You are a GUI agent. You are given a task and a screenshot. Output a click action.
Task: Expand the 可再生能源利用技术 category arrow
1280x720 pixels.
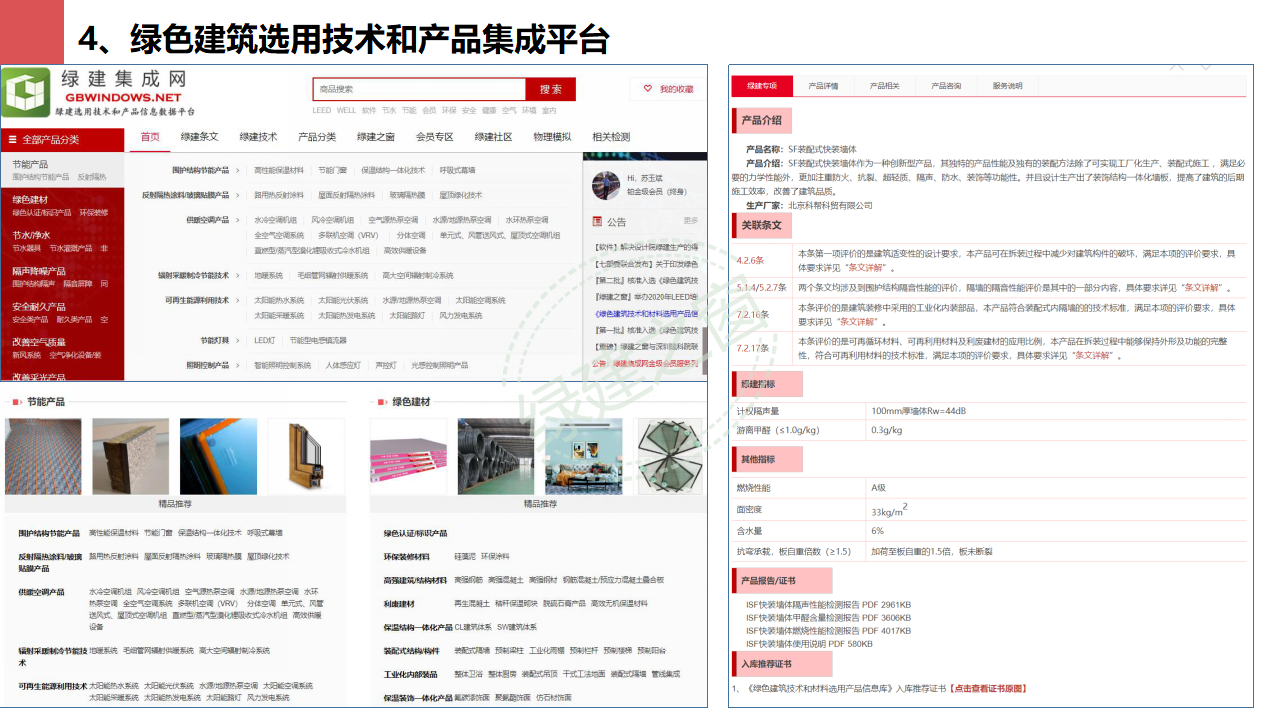[238, 300]
